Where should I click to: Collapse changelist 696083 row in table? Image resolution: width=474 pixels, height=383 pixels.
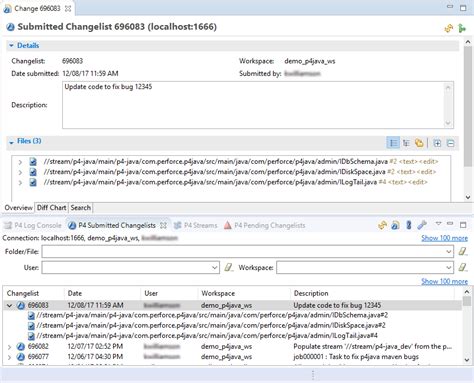point(10,305)
